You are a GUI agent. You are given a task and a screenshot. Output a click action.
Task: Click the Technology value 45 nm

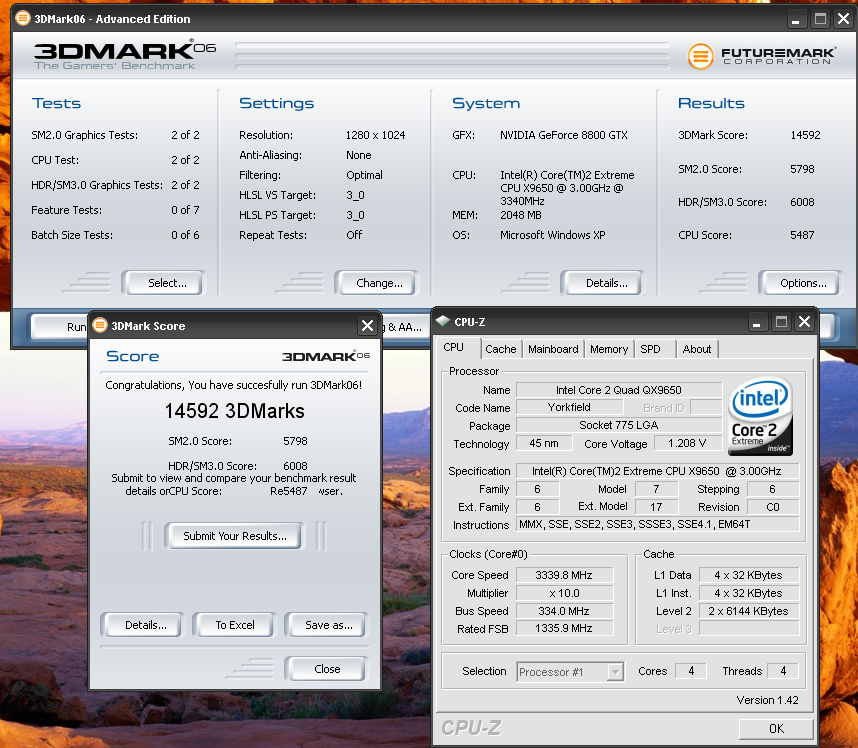[544, 443]
